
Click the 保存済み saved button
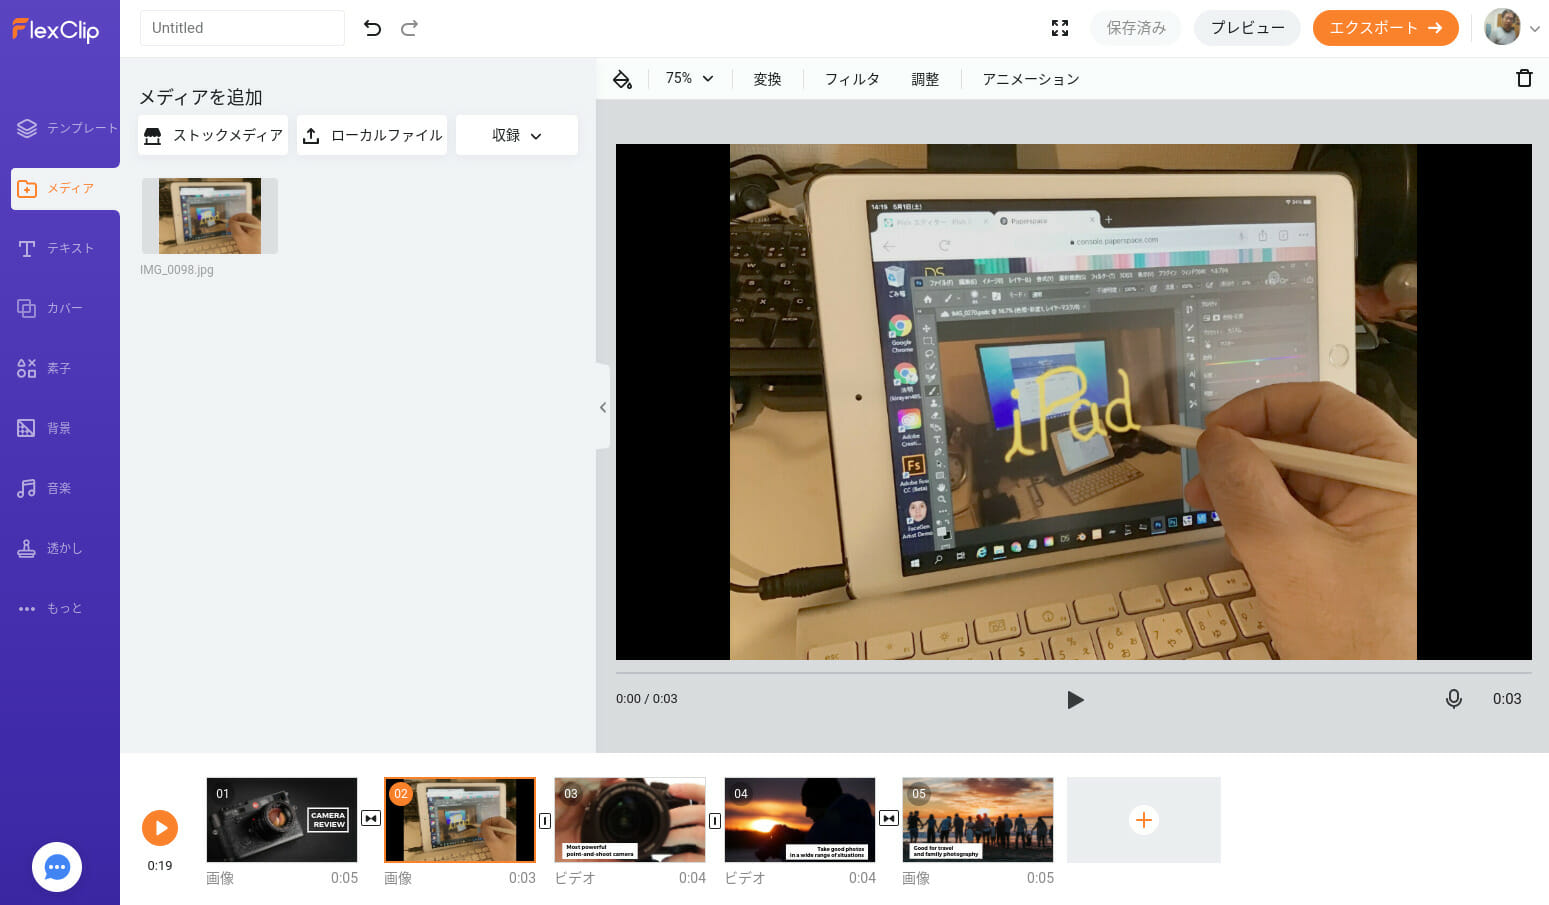coord(1136,28)
